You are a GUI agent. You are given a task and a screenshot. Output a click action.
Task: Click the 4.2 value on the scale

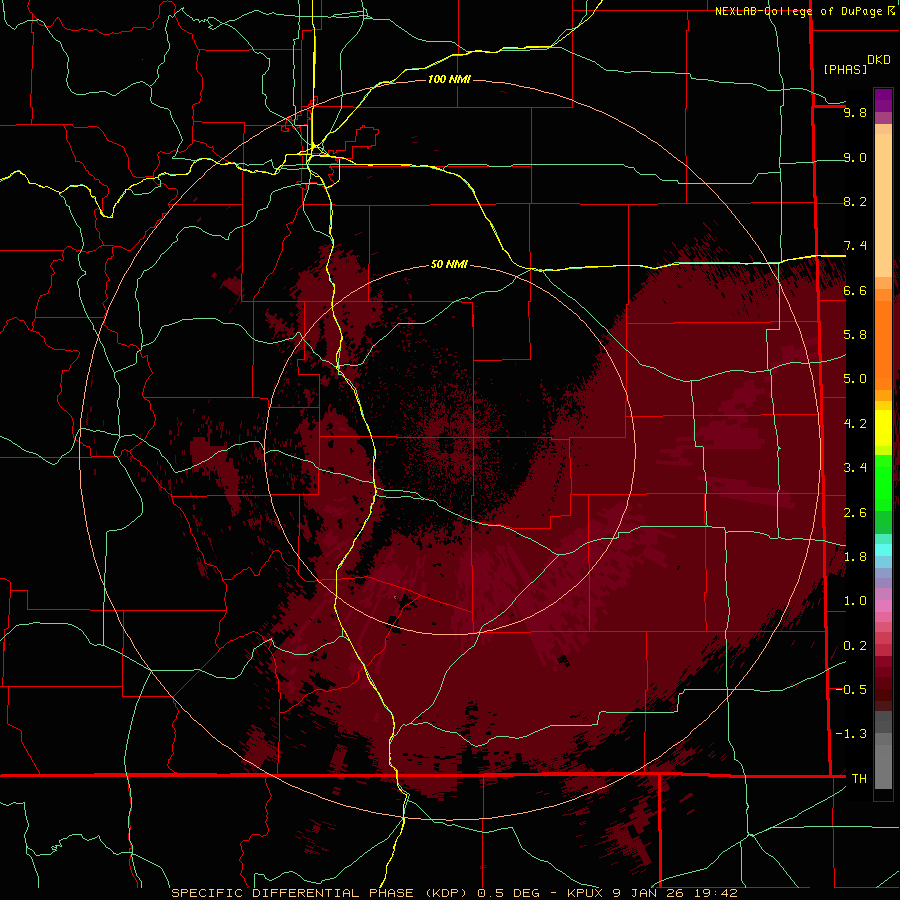coord(855,424)
